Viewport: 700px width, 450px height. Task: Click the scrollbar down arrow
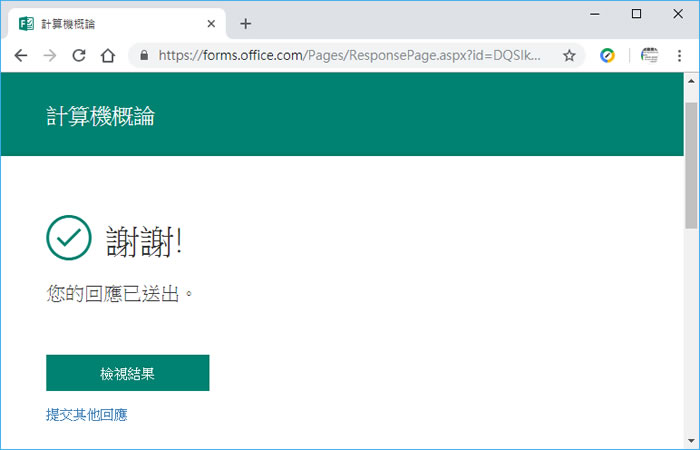[x=691, y=441]
